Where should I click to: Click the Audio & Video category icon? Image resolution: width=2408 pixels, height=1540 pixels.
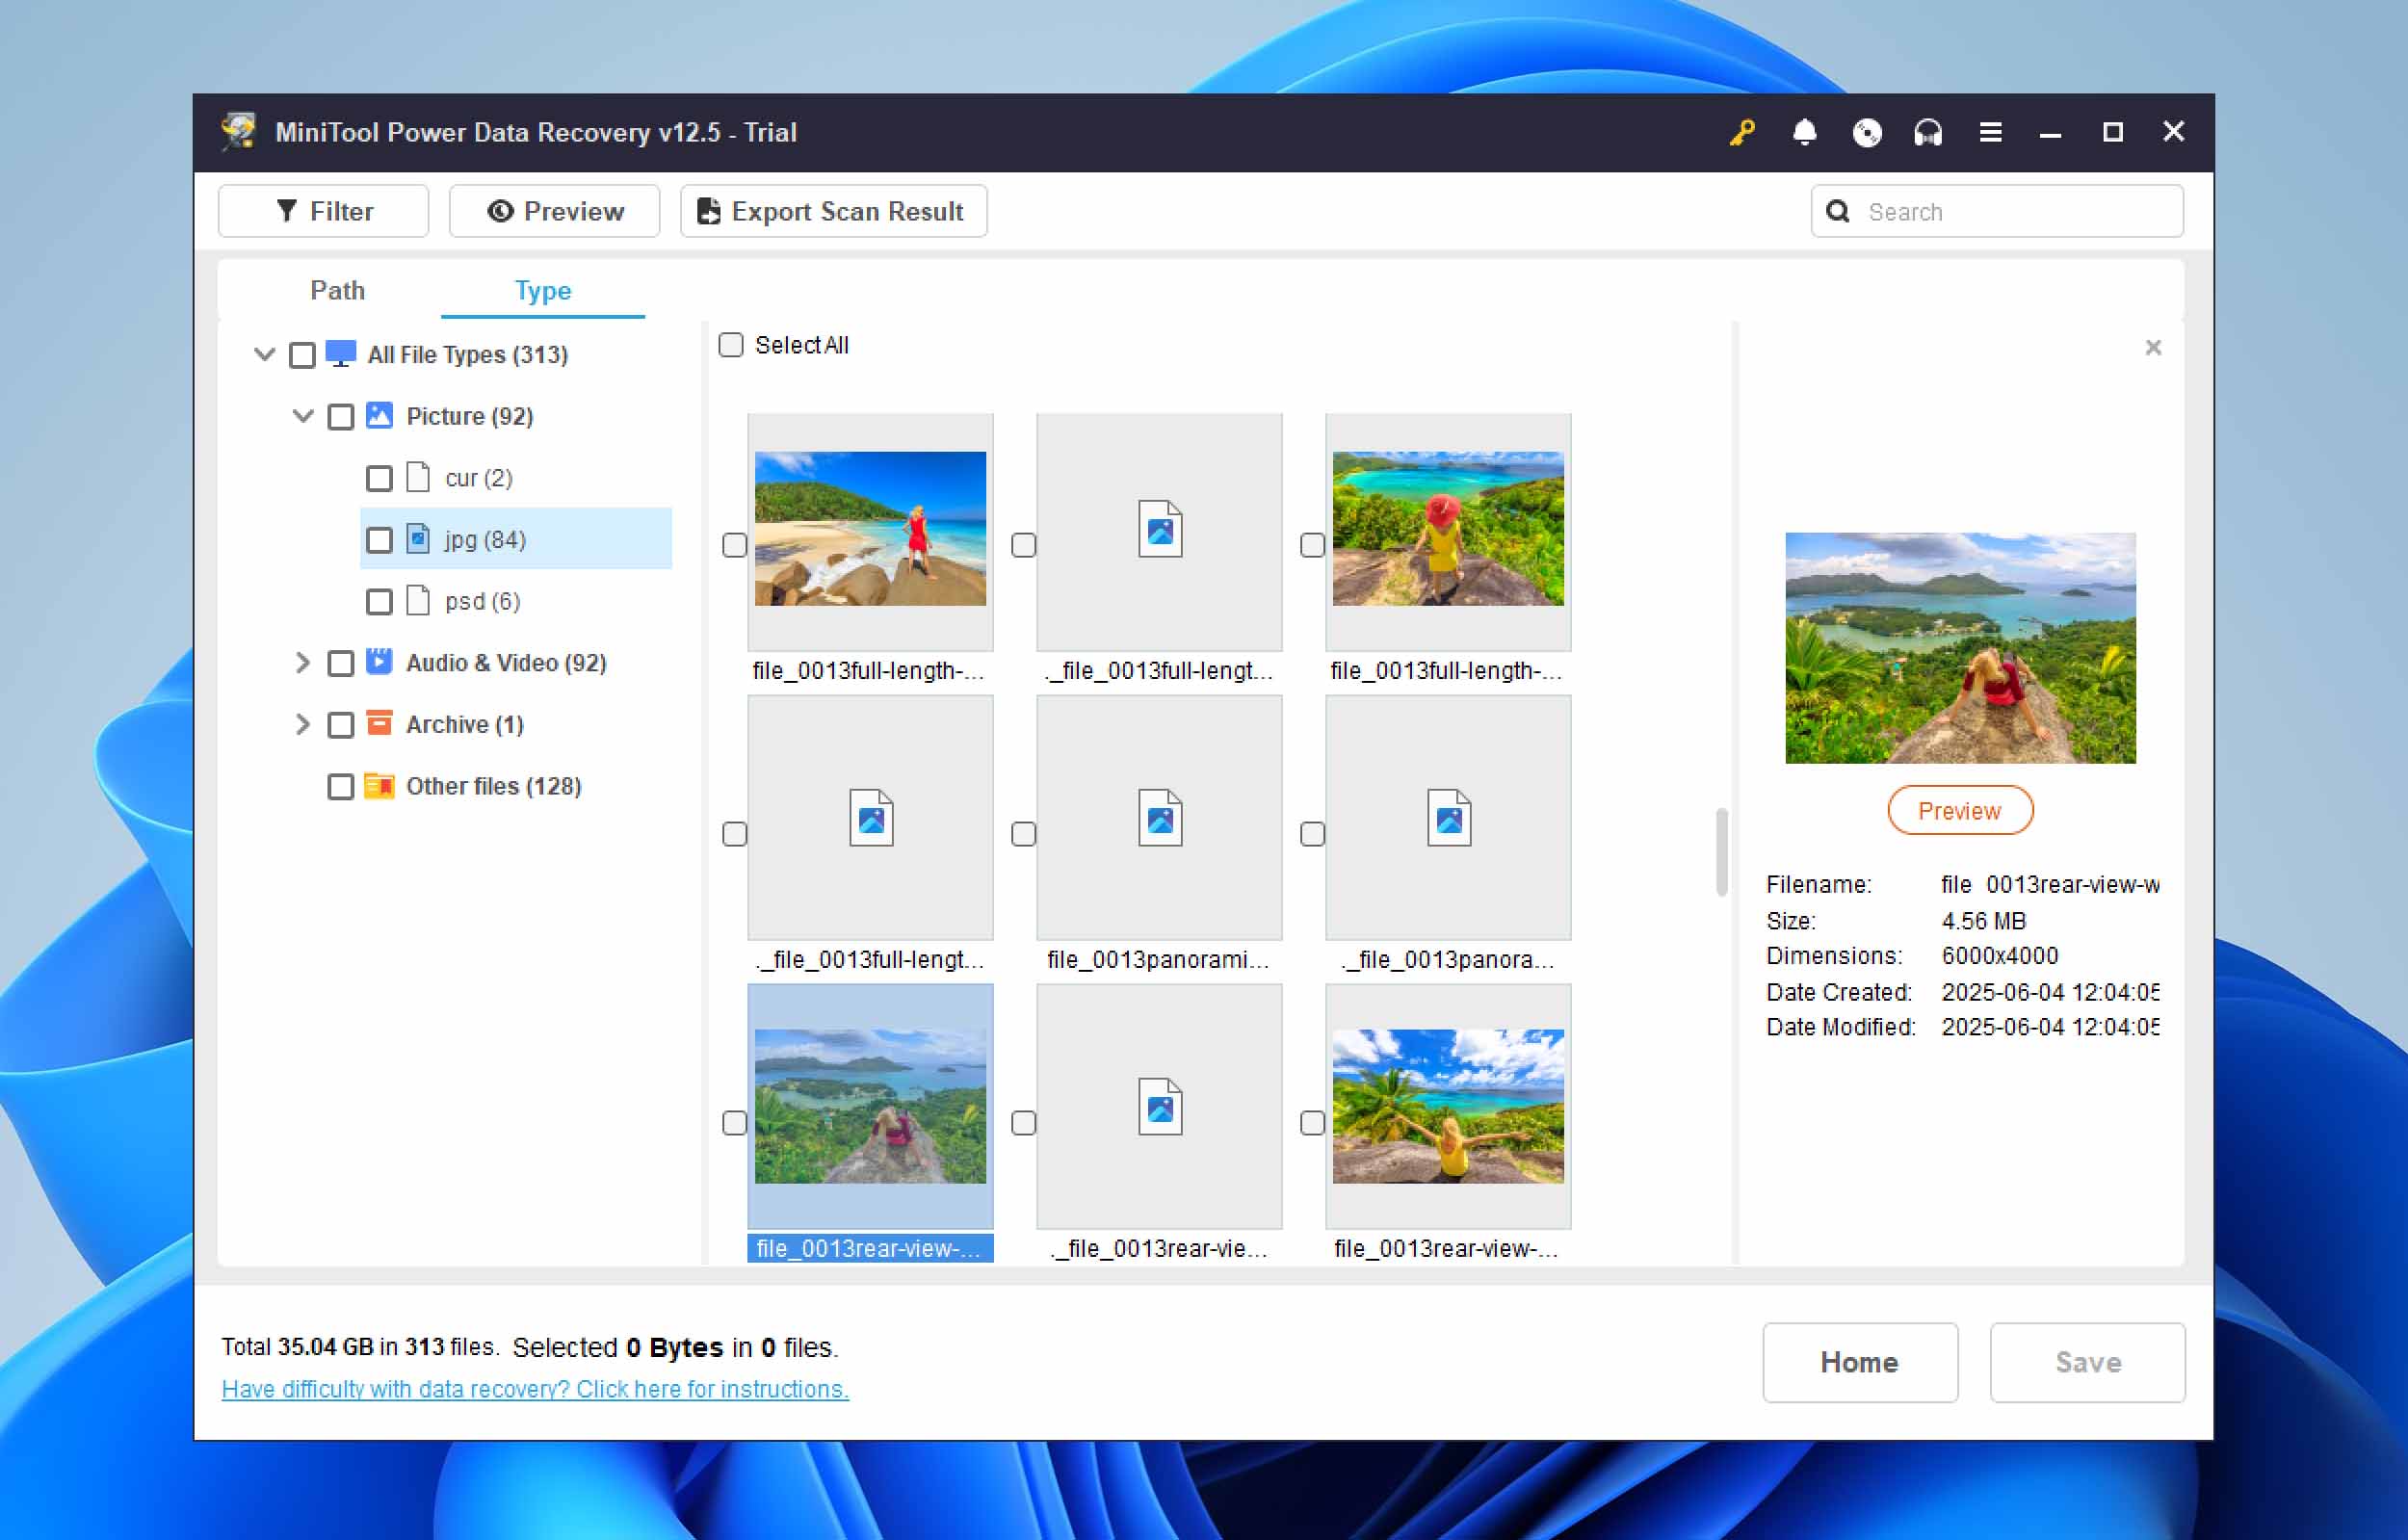(379, 661)
